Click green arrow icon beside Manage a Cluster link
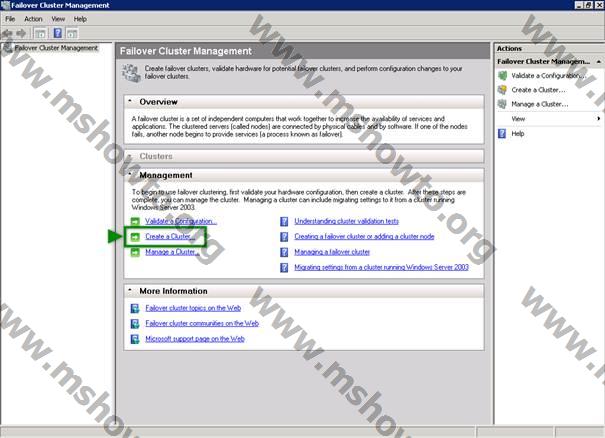Screen dimensions: 605x438 [135, 252]
